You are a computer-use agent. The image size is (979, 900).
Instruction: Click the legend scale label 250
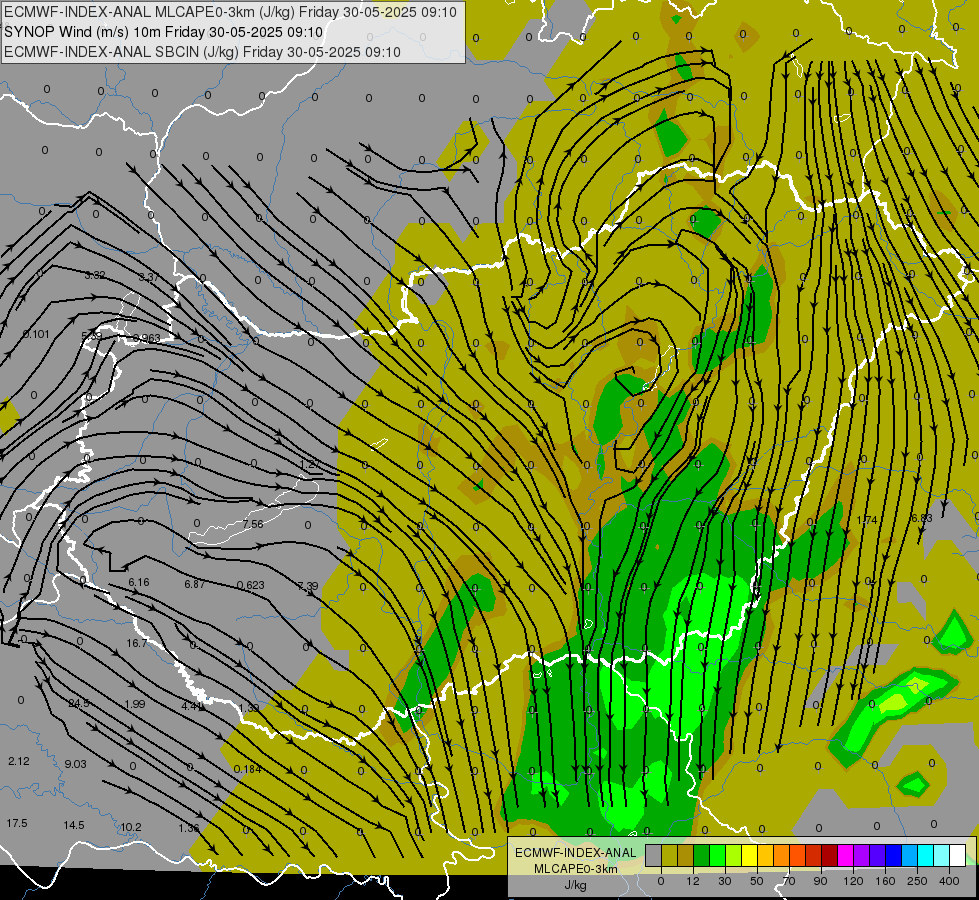(x=917, y=881)
